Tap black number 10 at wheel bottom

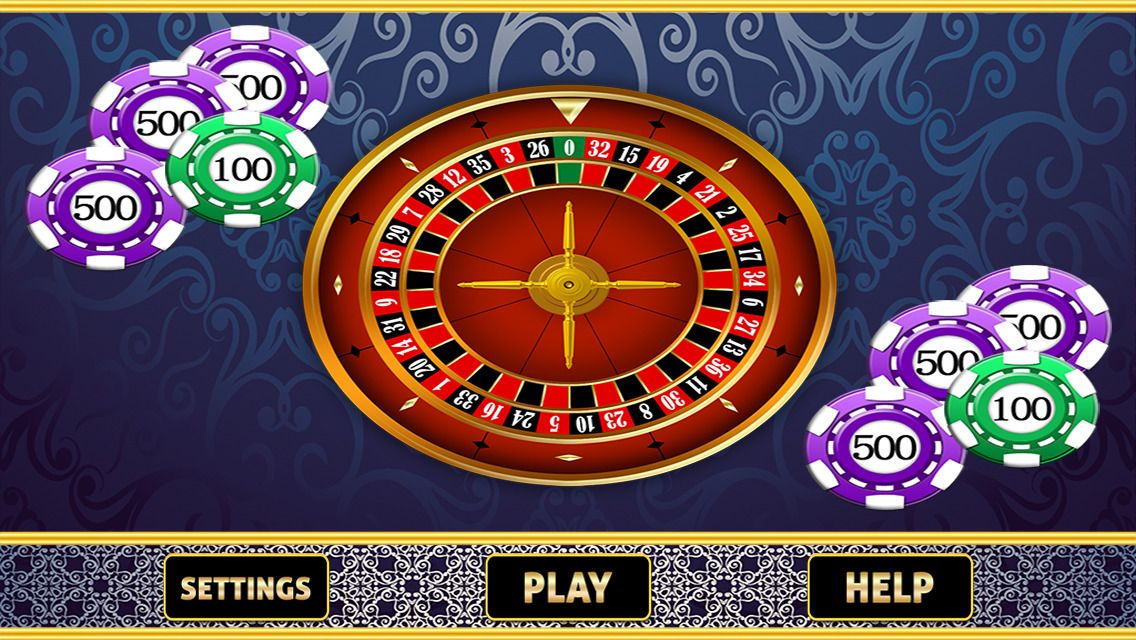click(584, 423)
